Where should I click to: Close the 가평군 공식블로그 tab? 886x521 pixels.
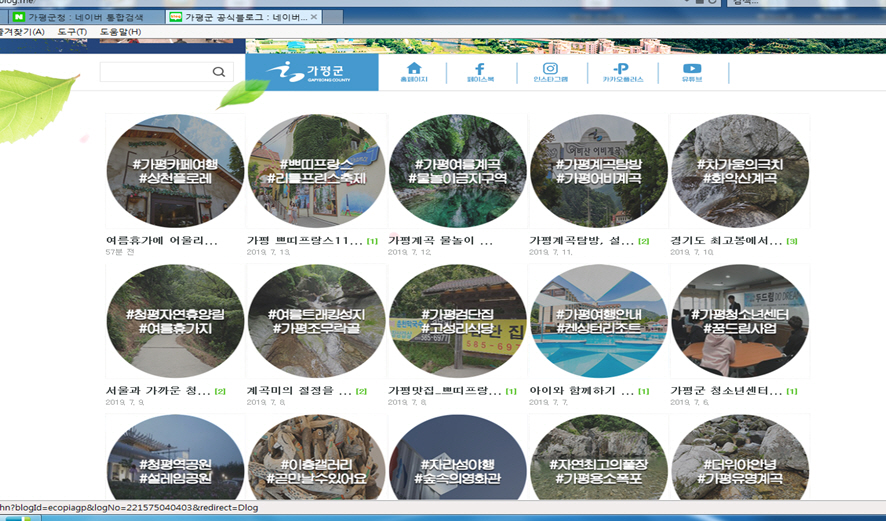314,17
